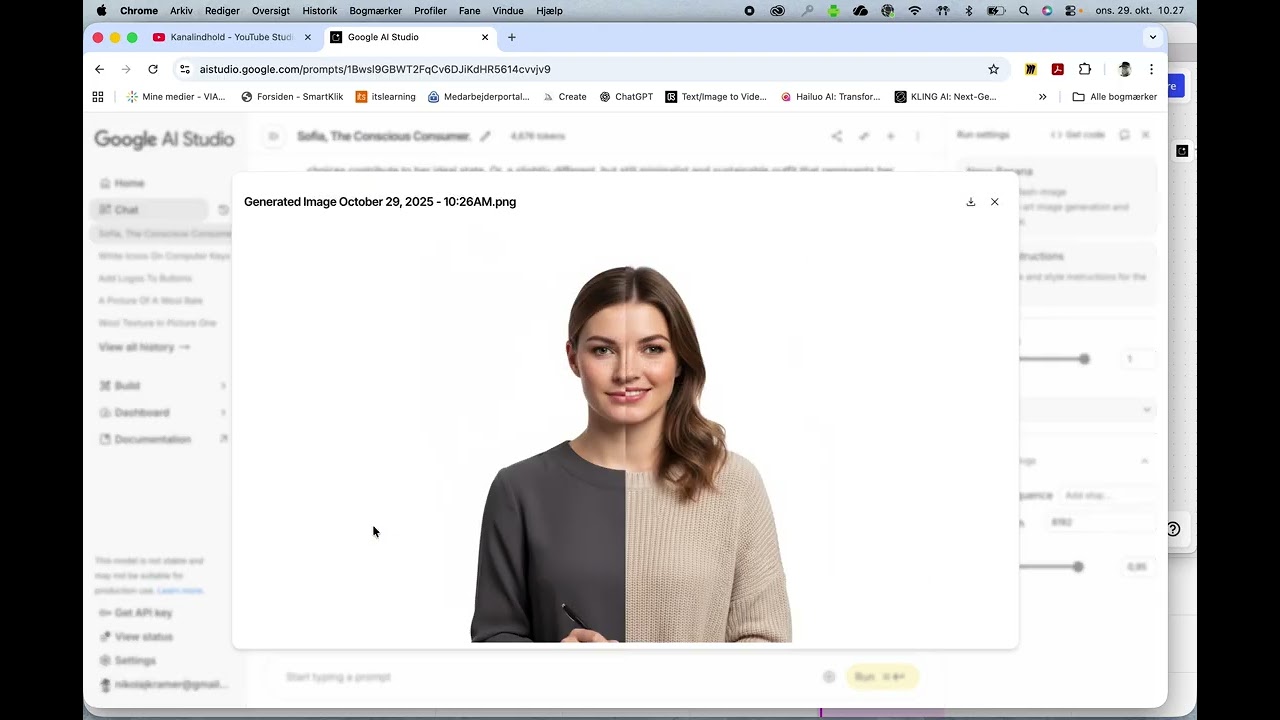Click the address bar URL
1280x720 pixels.
tap(375, 69)
